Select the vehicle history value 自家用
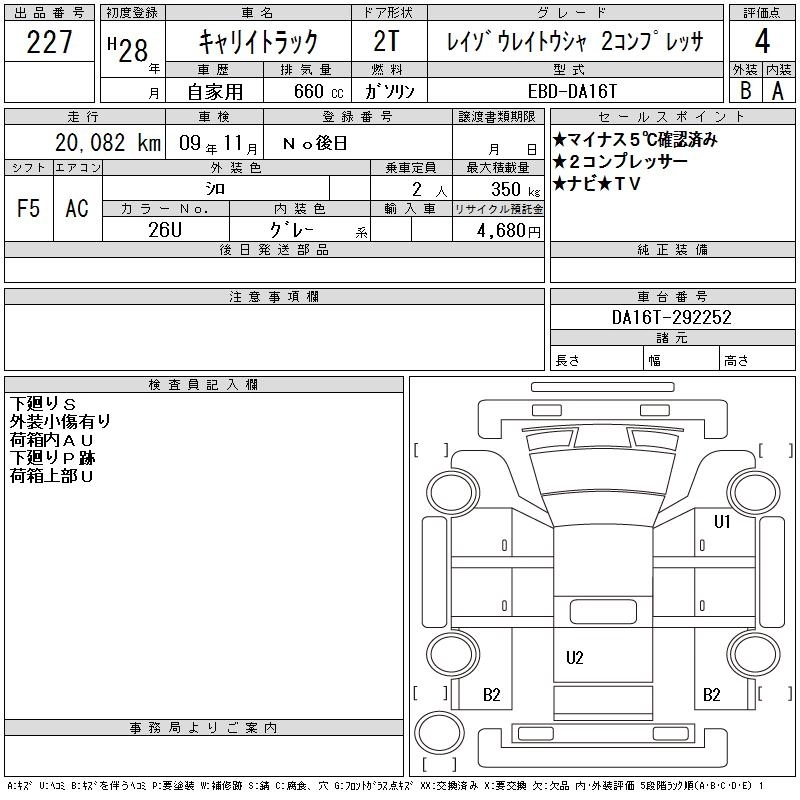 [x=215, y=92]
